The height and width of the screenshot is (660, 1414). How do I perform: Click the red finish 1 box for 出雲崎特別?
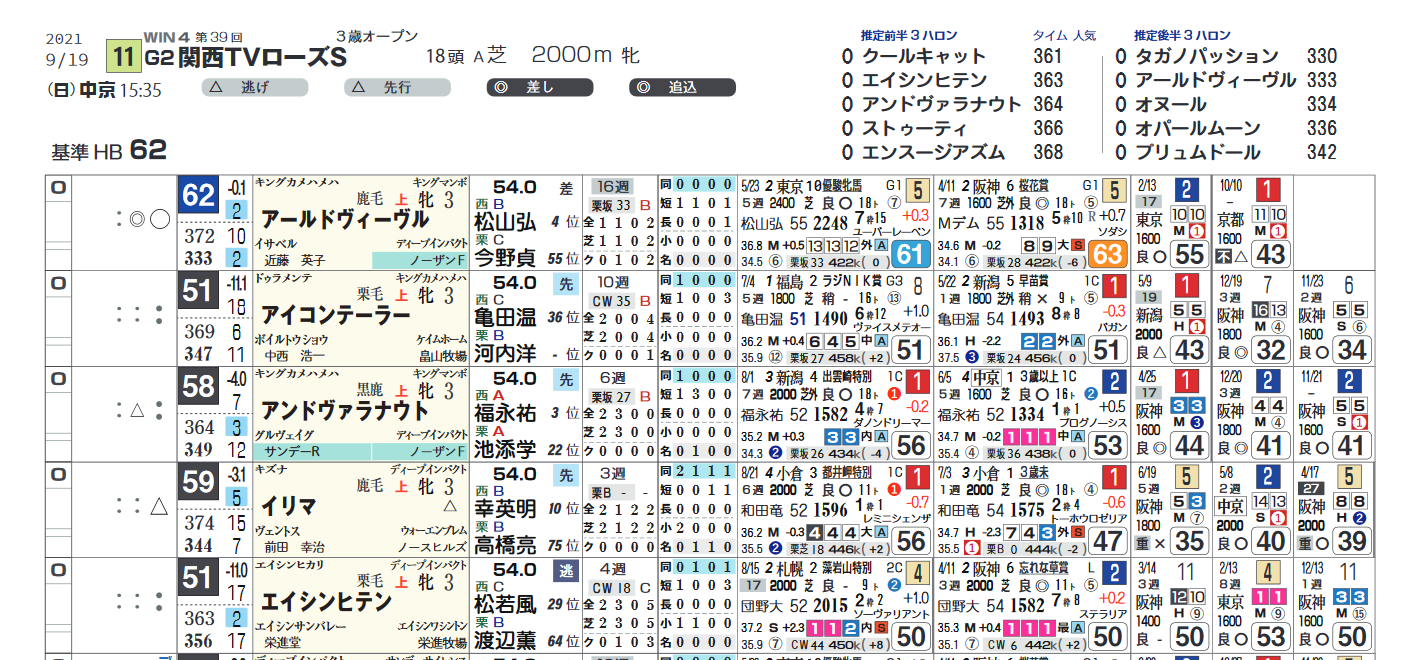tap(918, 382)
